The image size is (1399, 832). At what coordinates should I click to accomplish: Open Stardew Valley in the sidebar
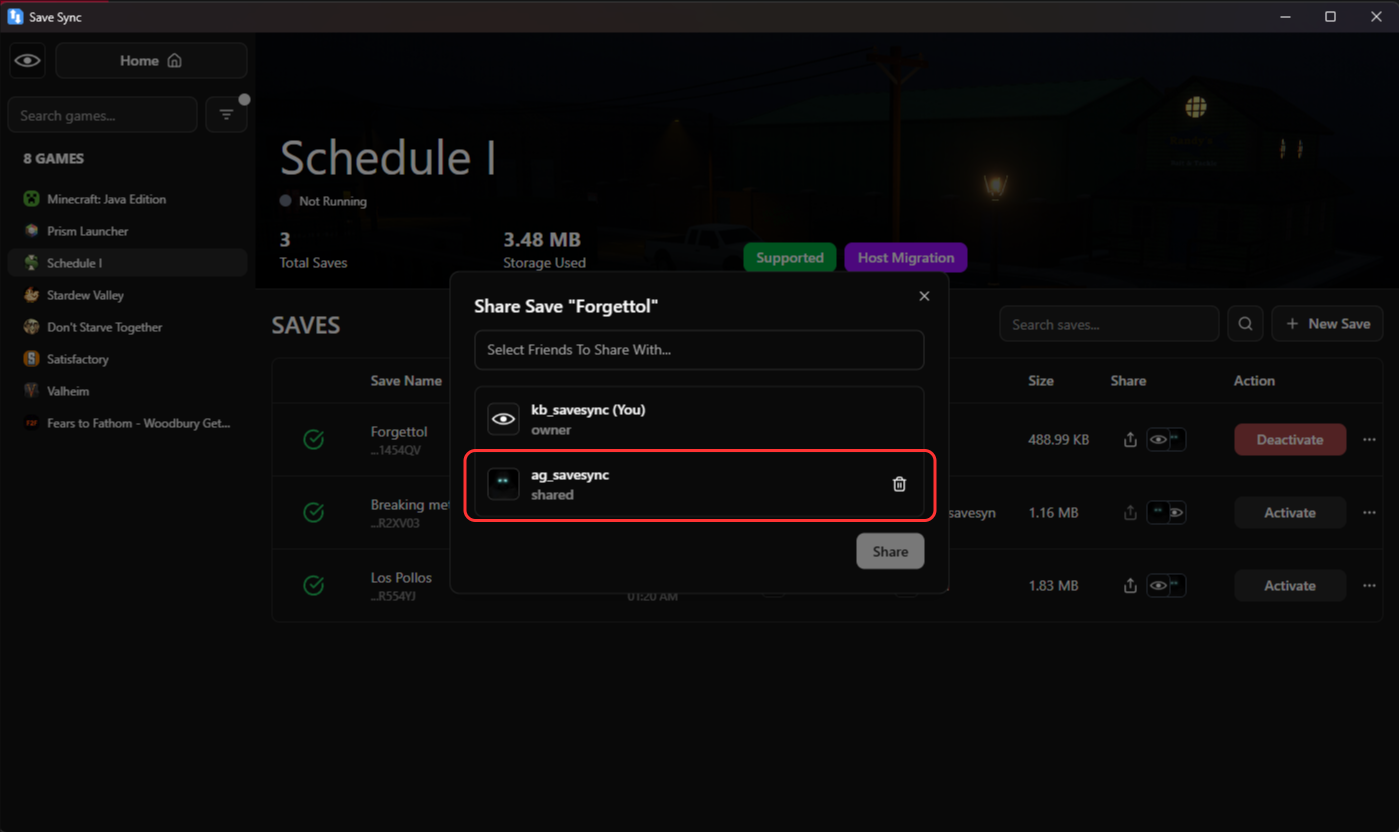[x=127, y=295]
